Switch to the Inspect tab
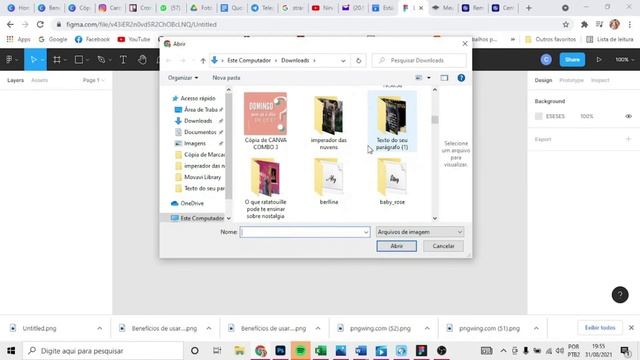The height and width of the screenshot is (360, 640). (x=600, y=80)
